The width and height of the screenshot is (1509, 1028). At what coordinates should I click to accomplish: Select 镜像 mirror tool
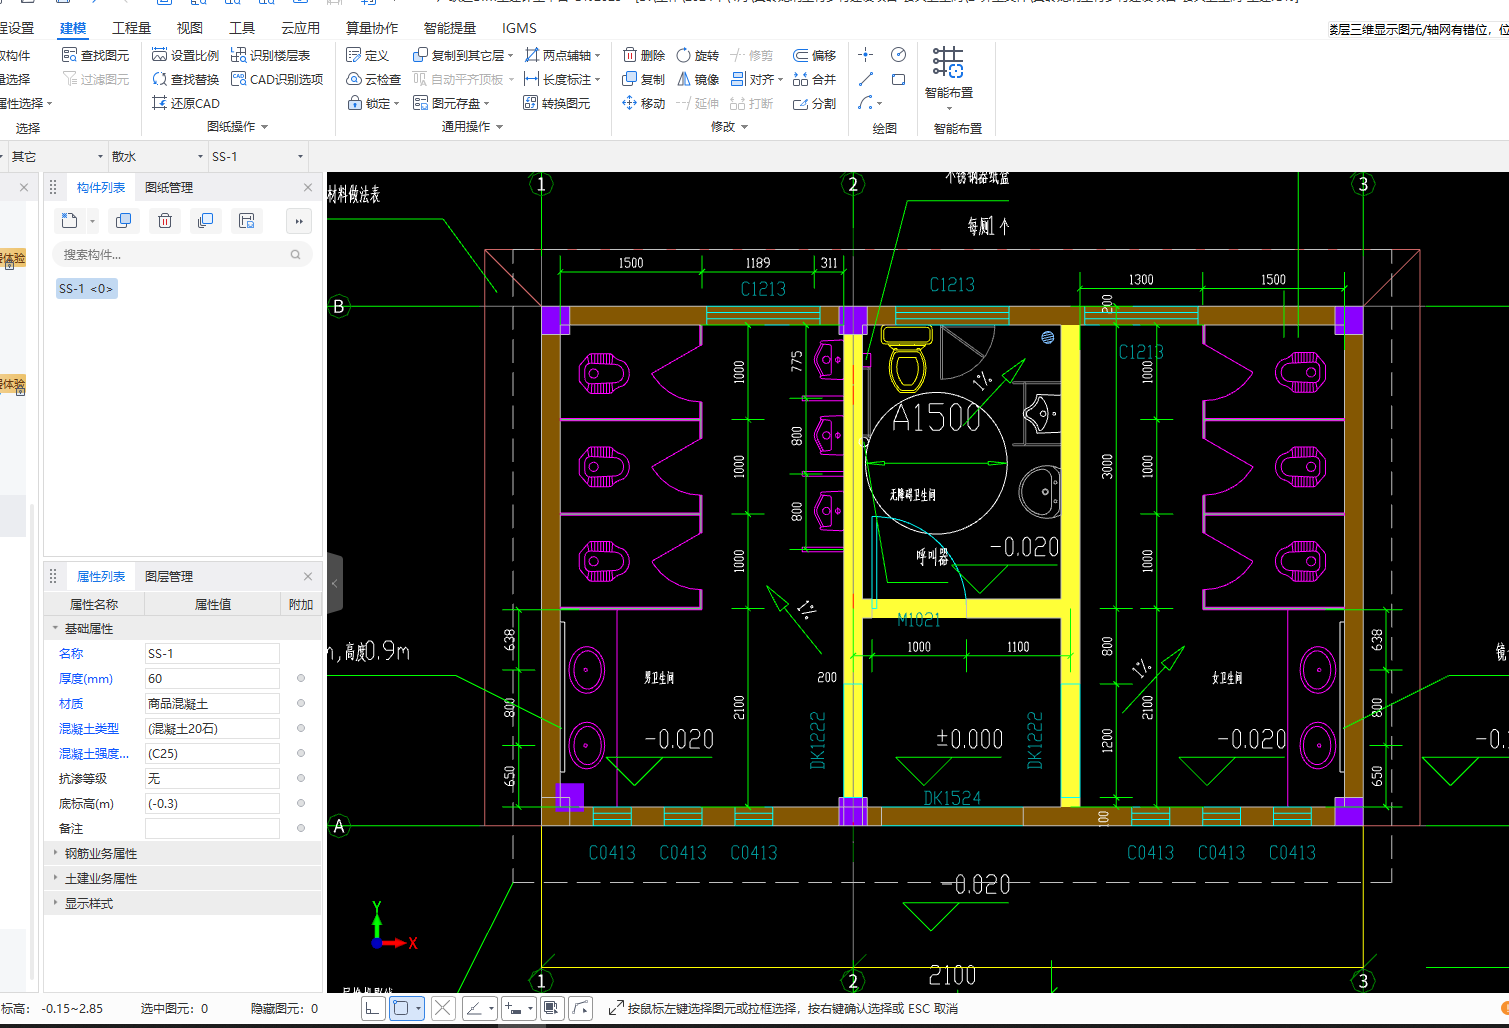697,79
